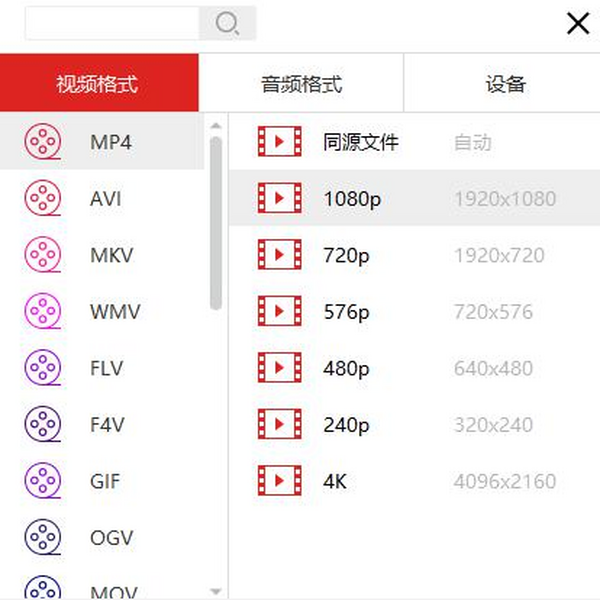The width and height of the screenshot is (600, 600).
Task: Click the MP4 film reel icon
Action: click(x=43, y=142)
